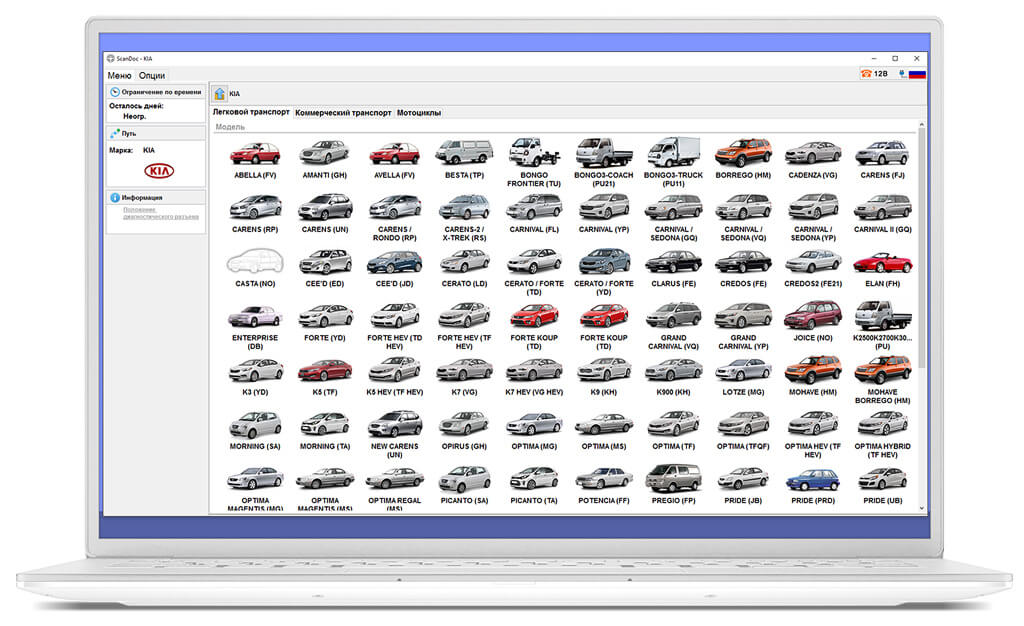Viewport: 1024px width, 626px height.
Task: Switch to Коммерческий транспорт tab
Action: 343,113
